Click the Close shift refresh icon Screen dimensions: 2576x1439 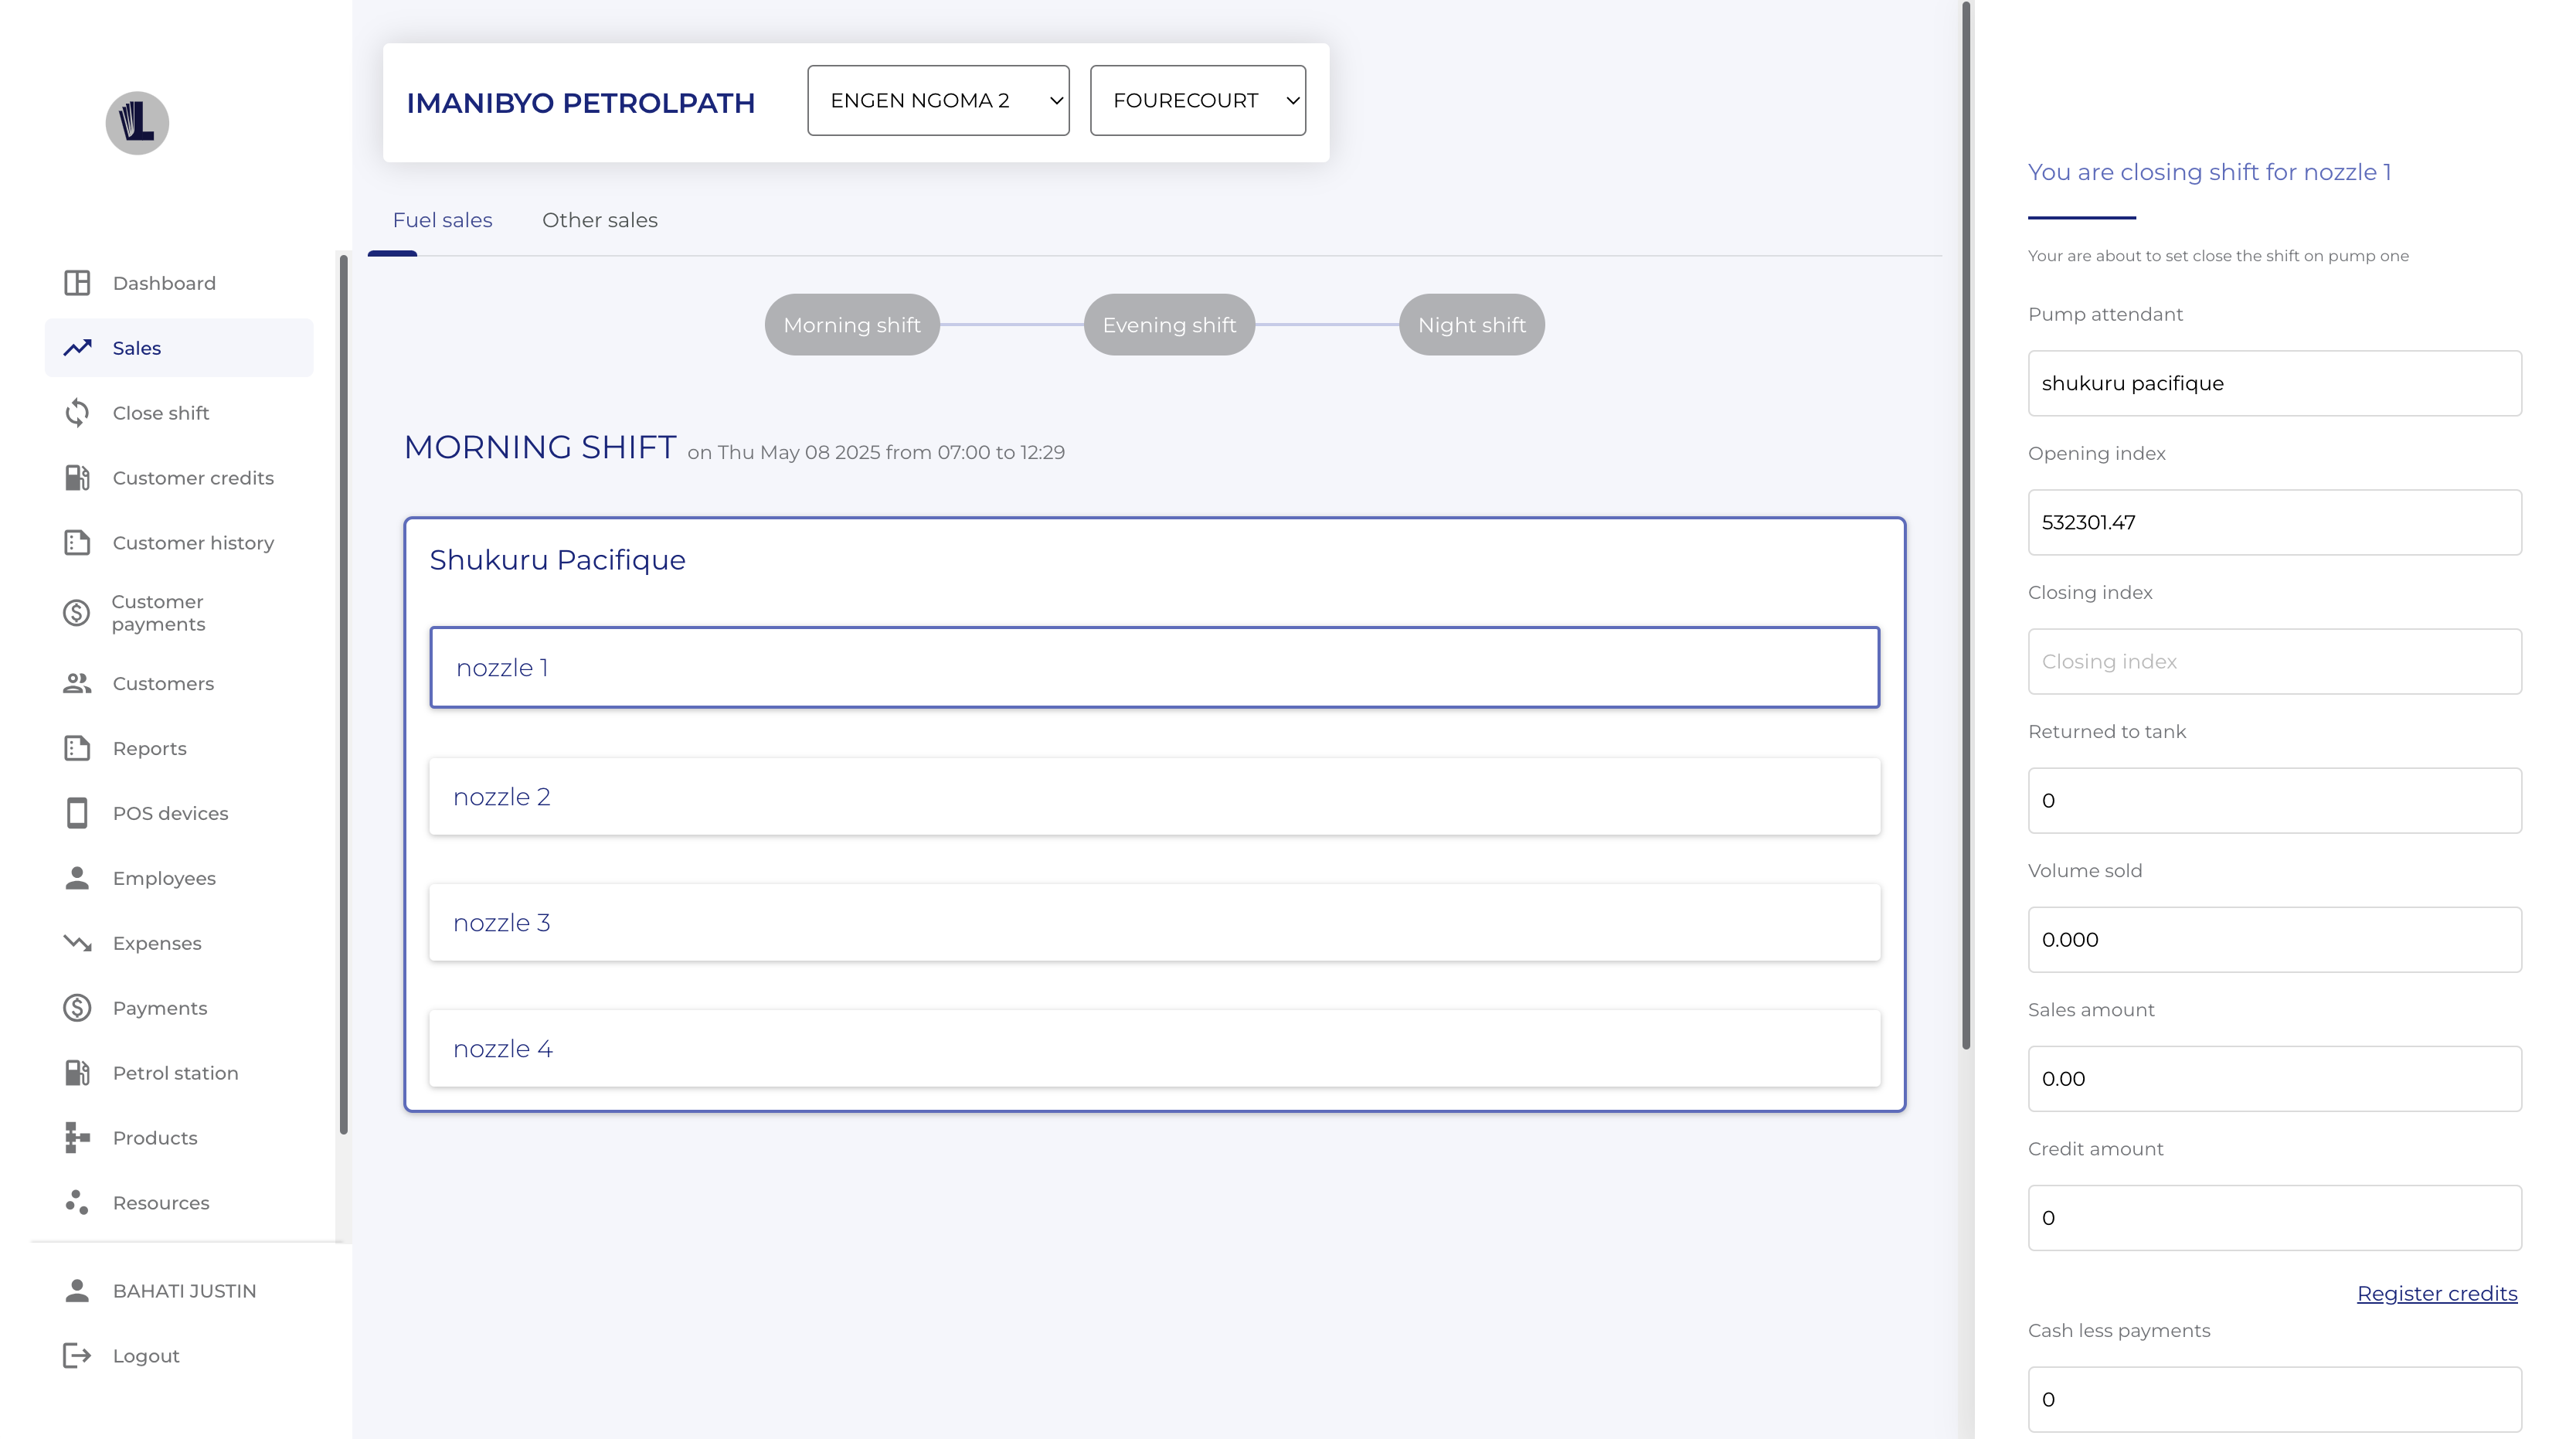coord(77,413)
